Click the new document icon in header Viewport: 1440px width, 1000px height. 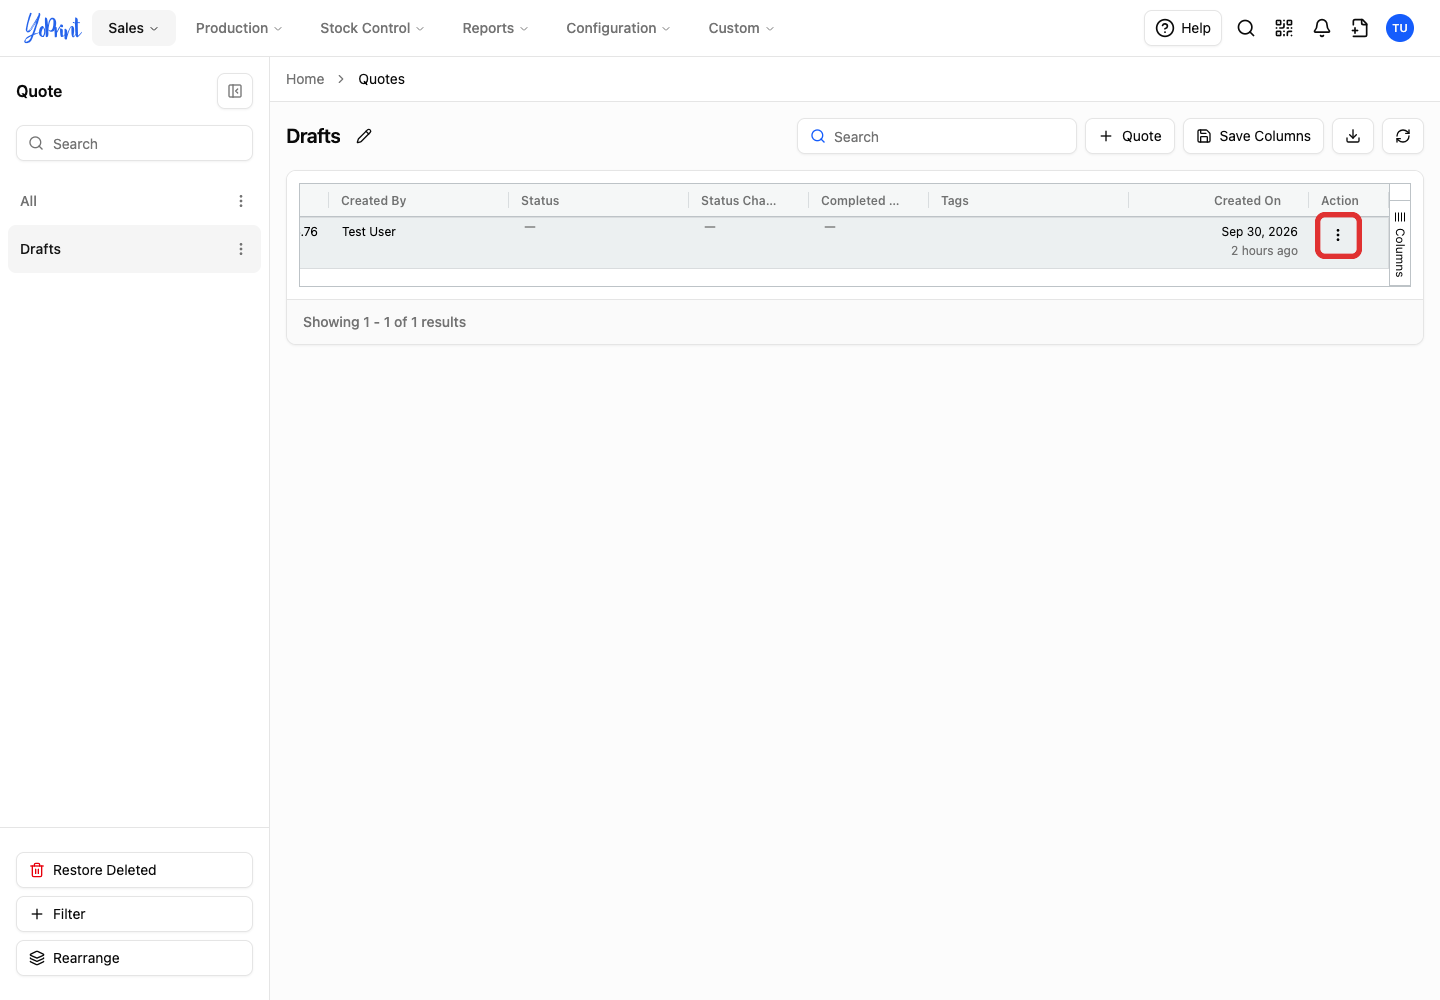point(1360,28)
